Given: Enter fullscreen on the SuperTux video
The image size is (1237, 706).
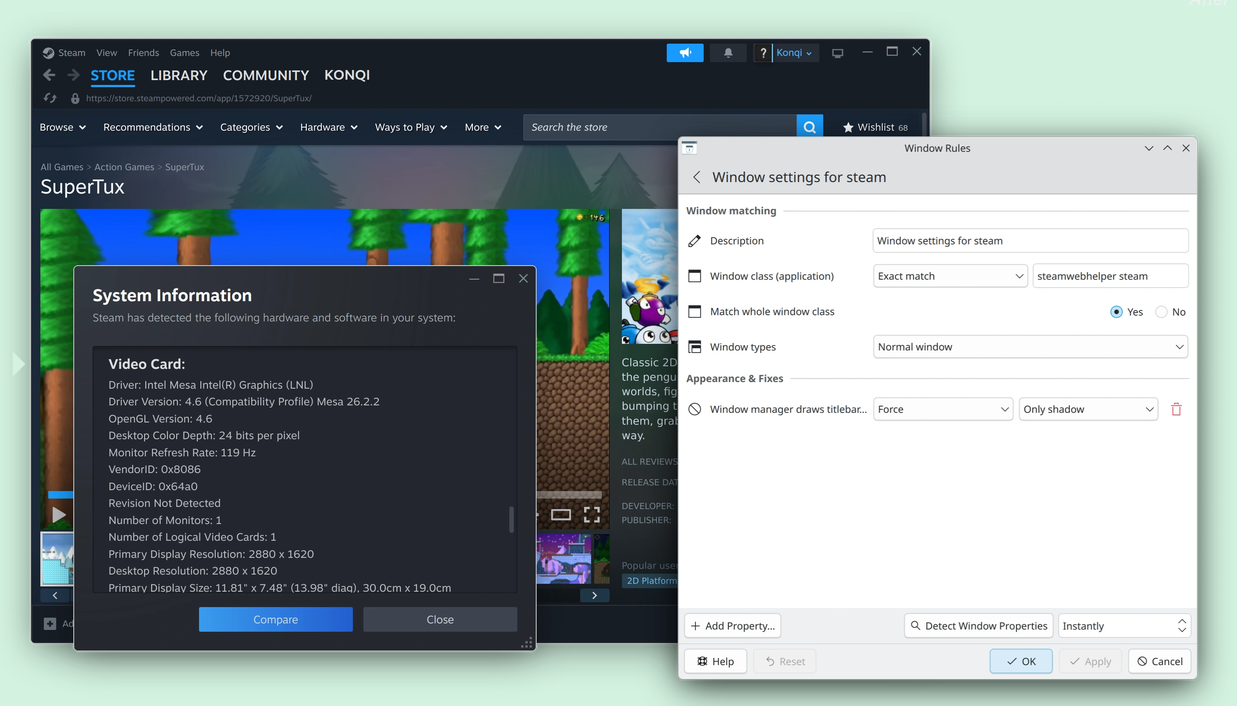Looking at the screenshot, I should pos(592,515).
